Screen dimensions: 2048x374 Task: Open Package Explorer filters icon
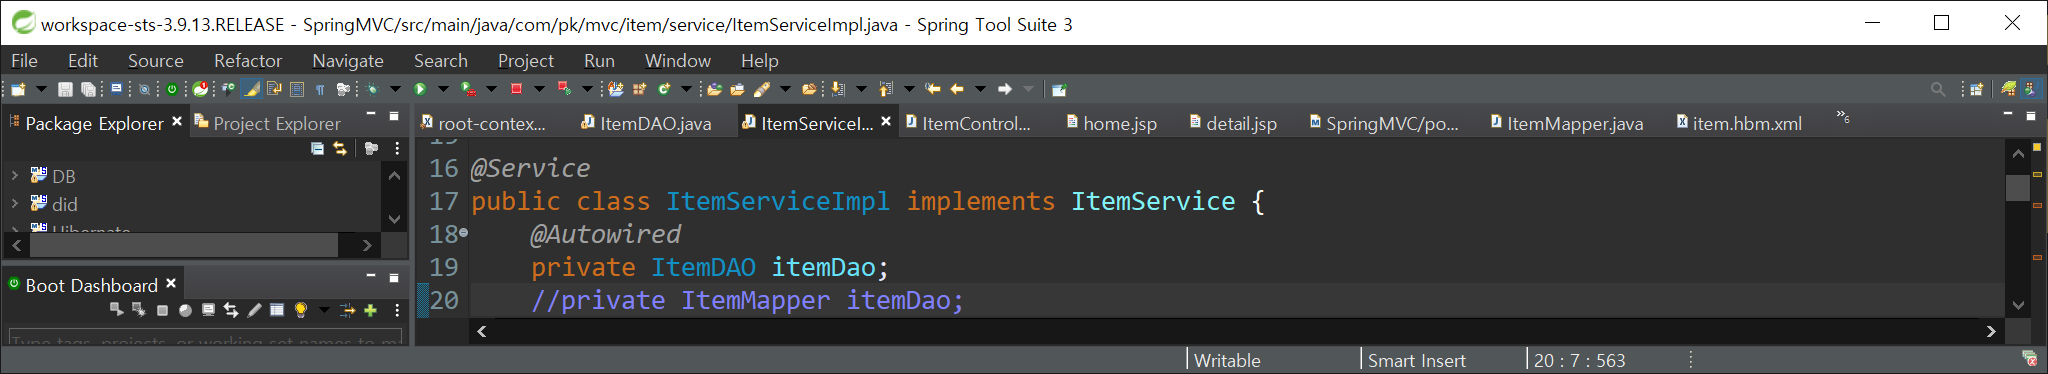click(x=371, y=148)
